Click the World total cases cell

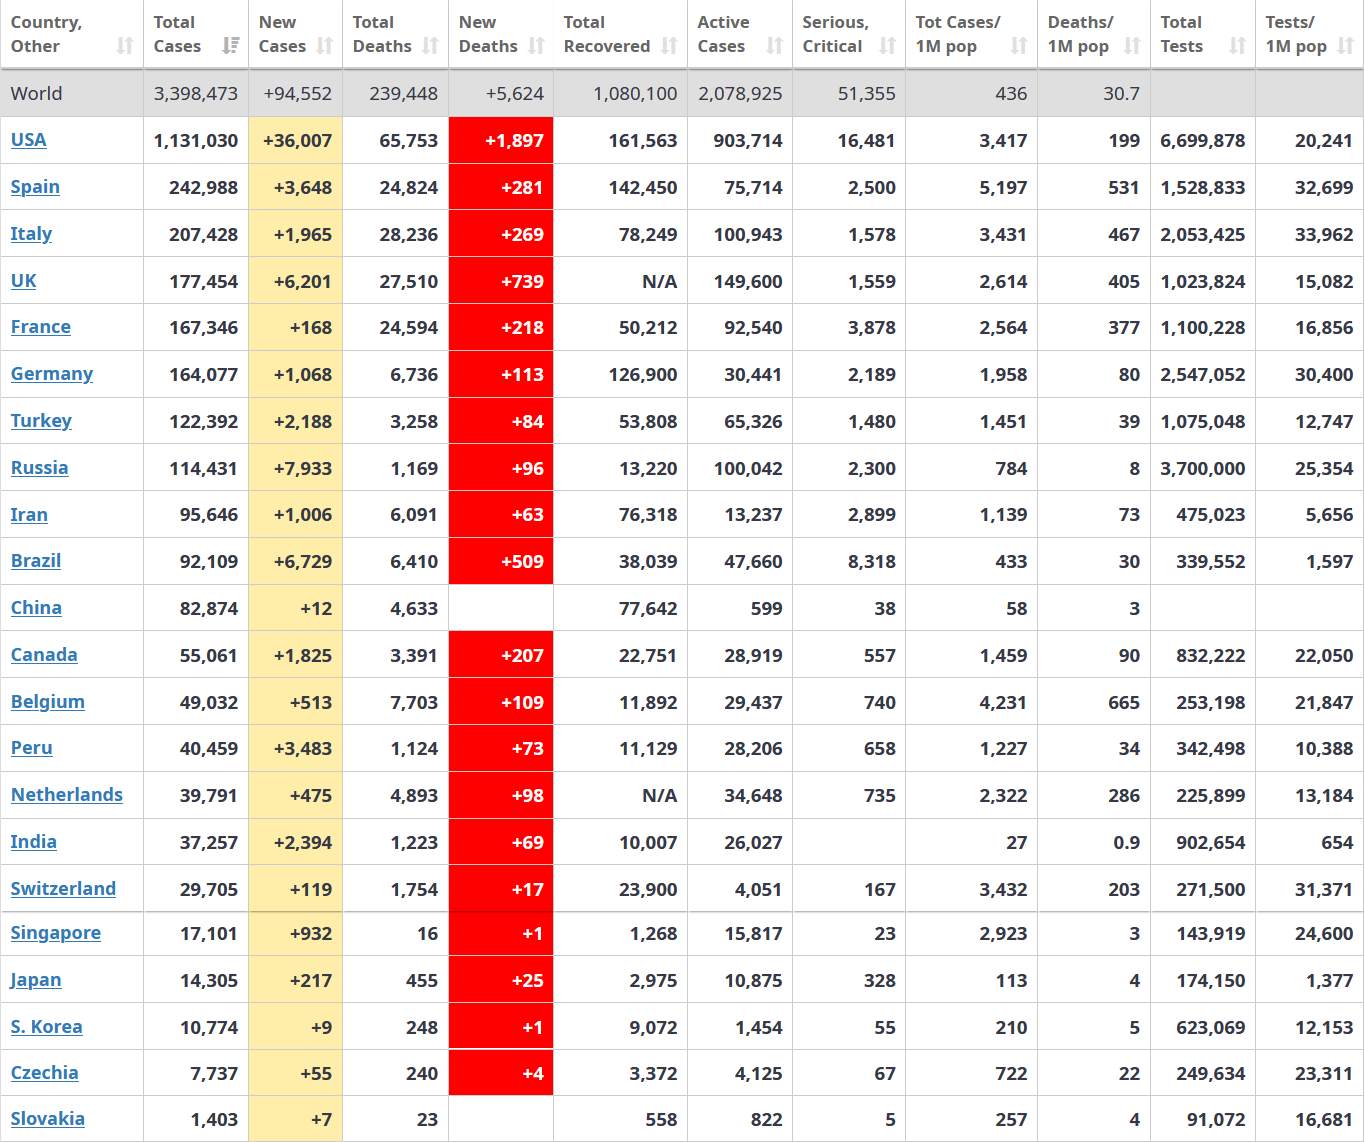[196, 94]
